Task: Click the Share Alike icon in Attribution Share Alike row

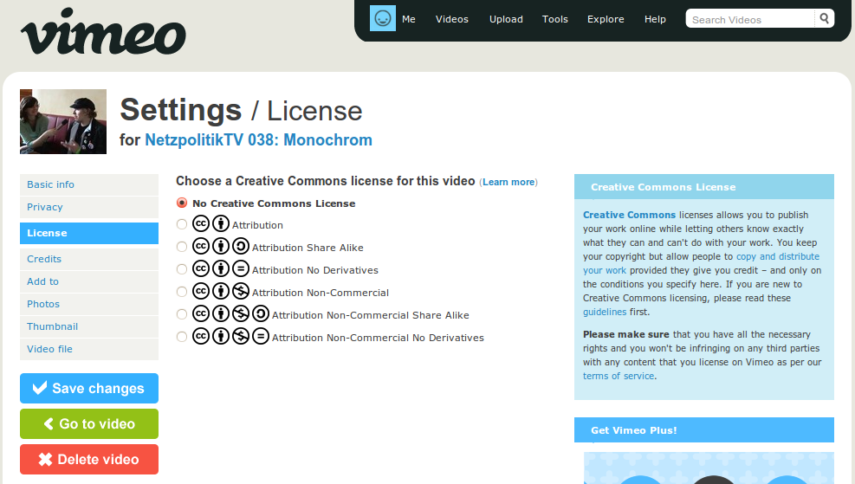Action: pos(241,247)
